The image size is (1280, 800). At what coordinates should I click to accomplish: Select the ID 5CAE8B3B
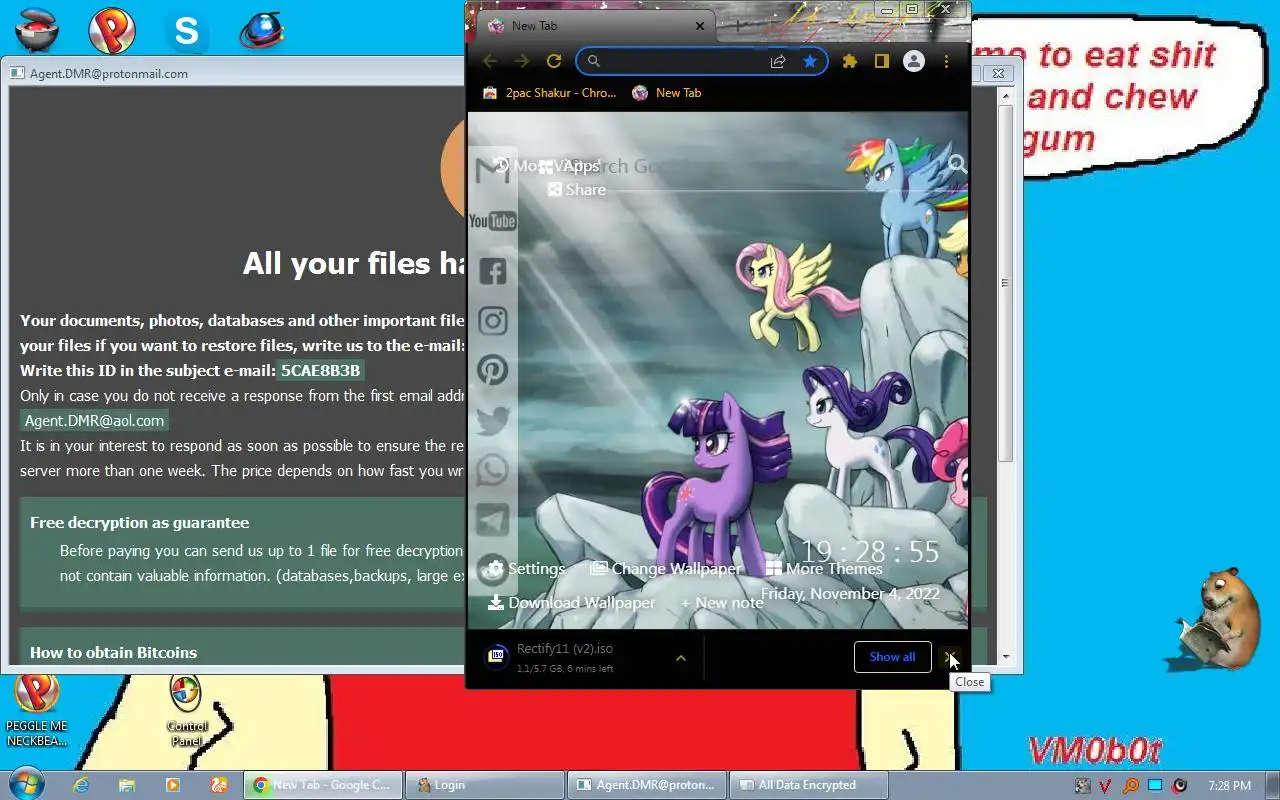[x=320, y=371]
